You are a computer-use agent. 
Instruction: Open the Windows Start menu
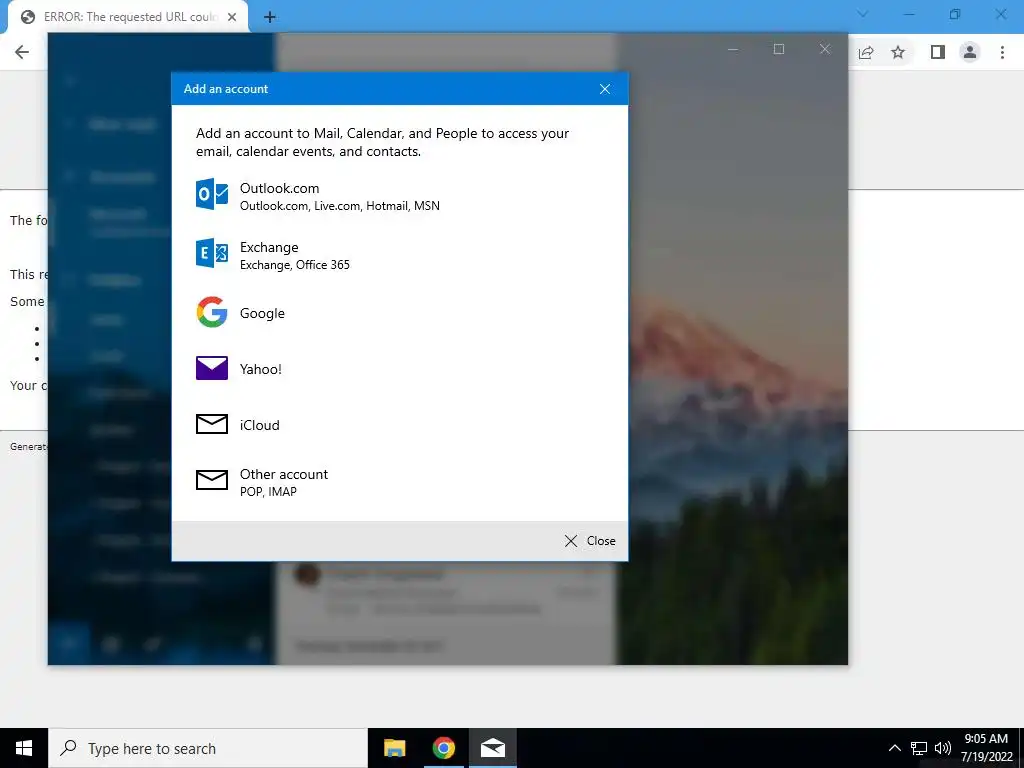[24, 748]
